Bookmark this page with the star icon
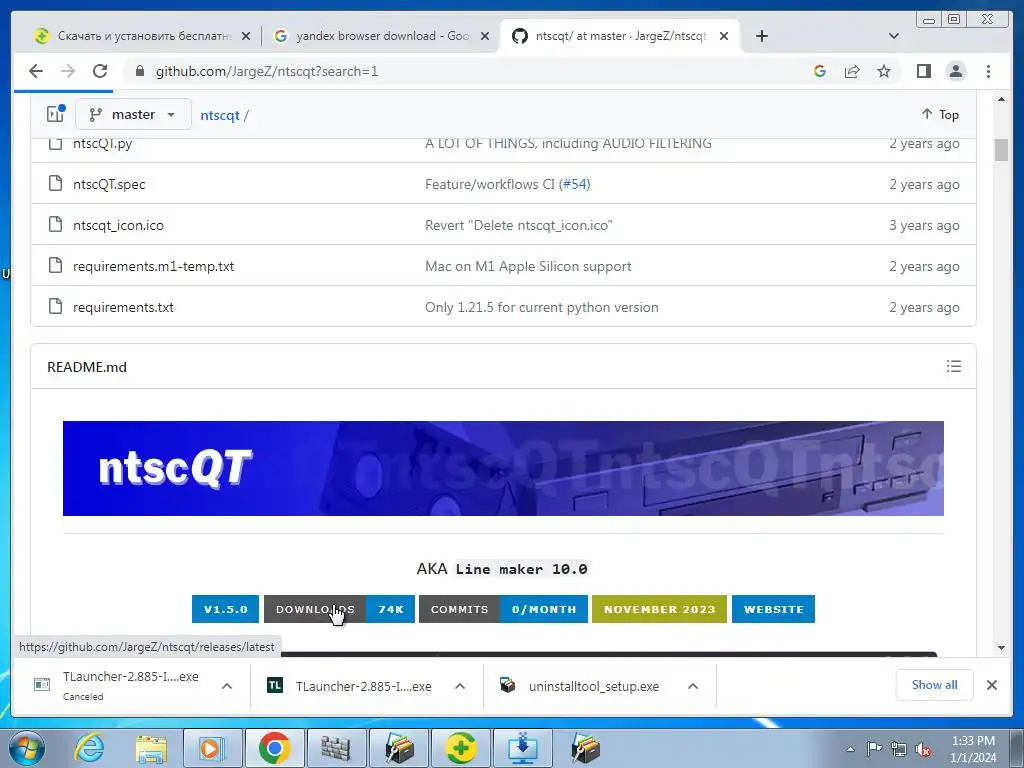This screenshot has width=1024, height=768. [x=884, y=71]
